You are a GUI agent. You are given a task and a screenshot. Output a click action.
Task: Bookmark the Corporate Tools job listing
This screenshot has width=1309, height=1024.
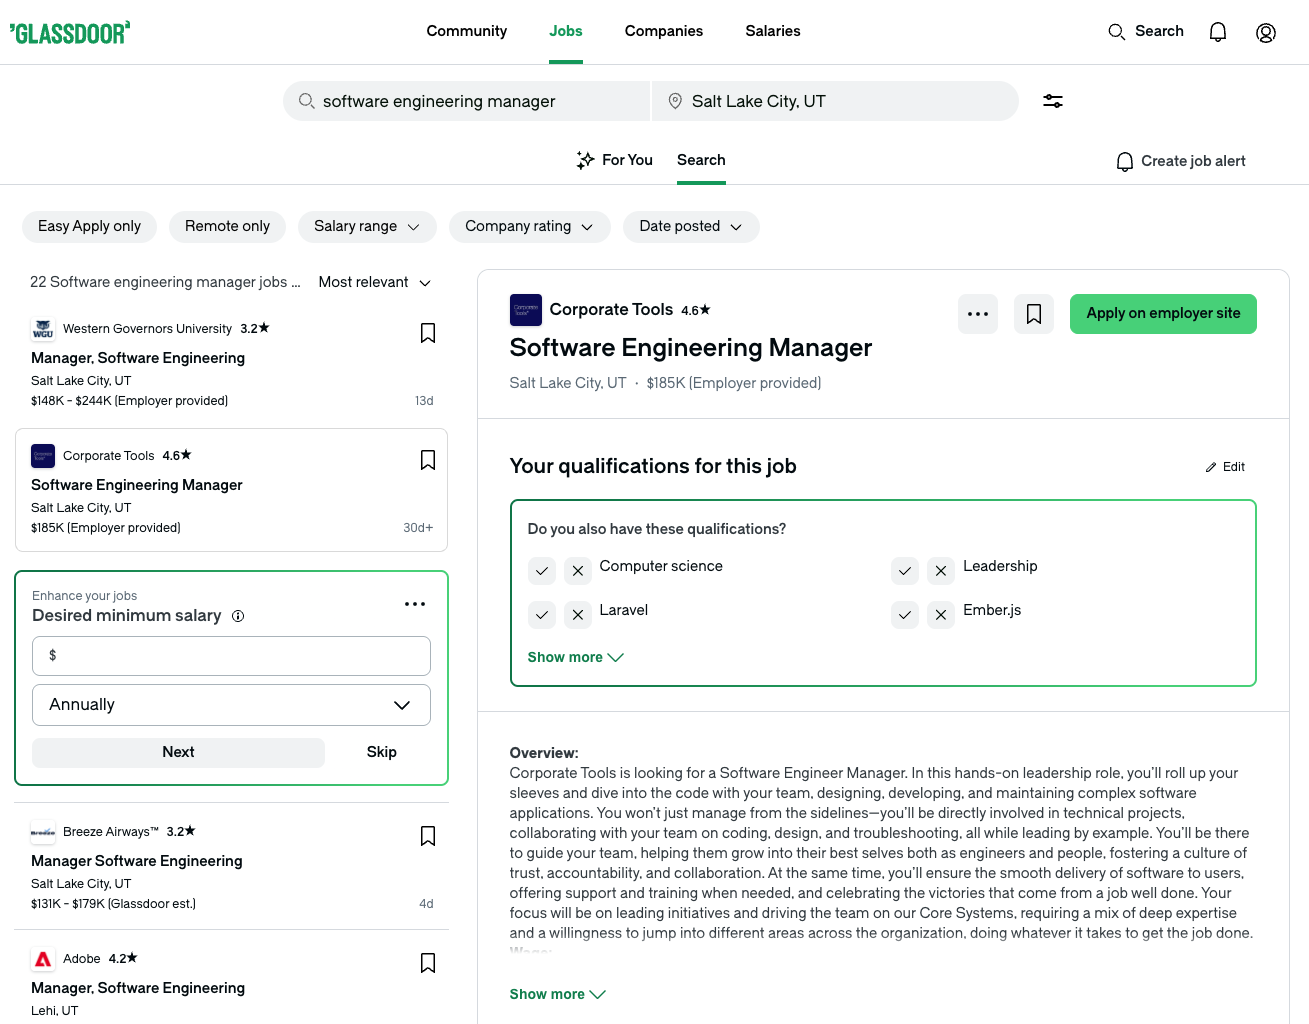[x=427, y=460]
